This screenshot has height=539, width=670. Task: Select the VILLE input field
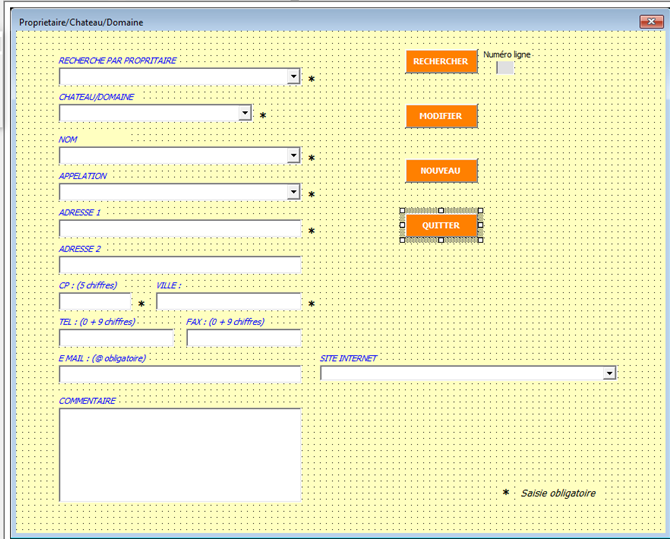pos(228,302)
